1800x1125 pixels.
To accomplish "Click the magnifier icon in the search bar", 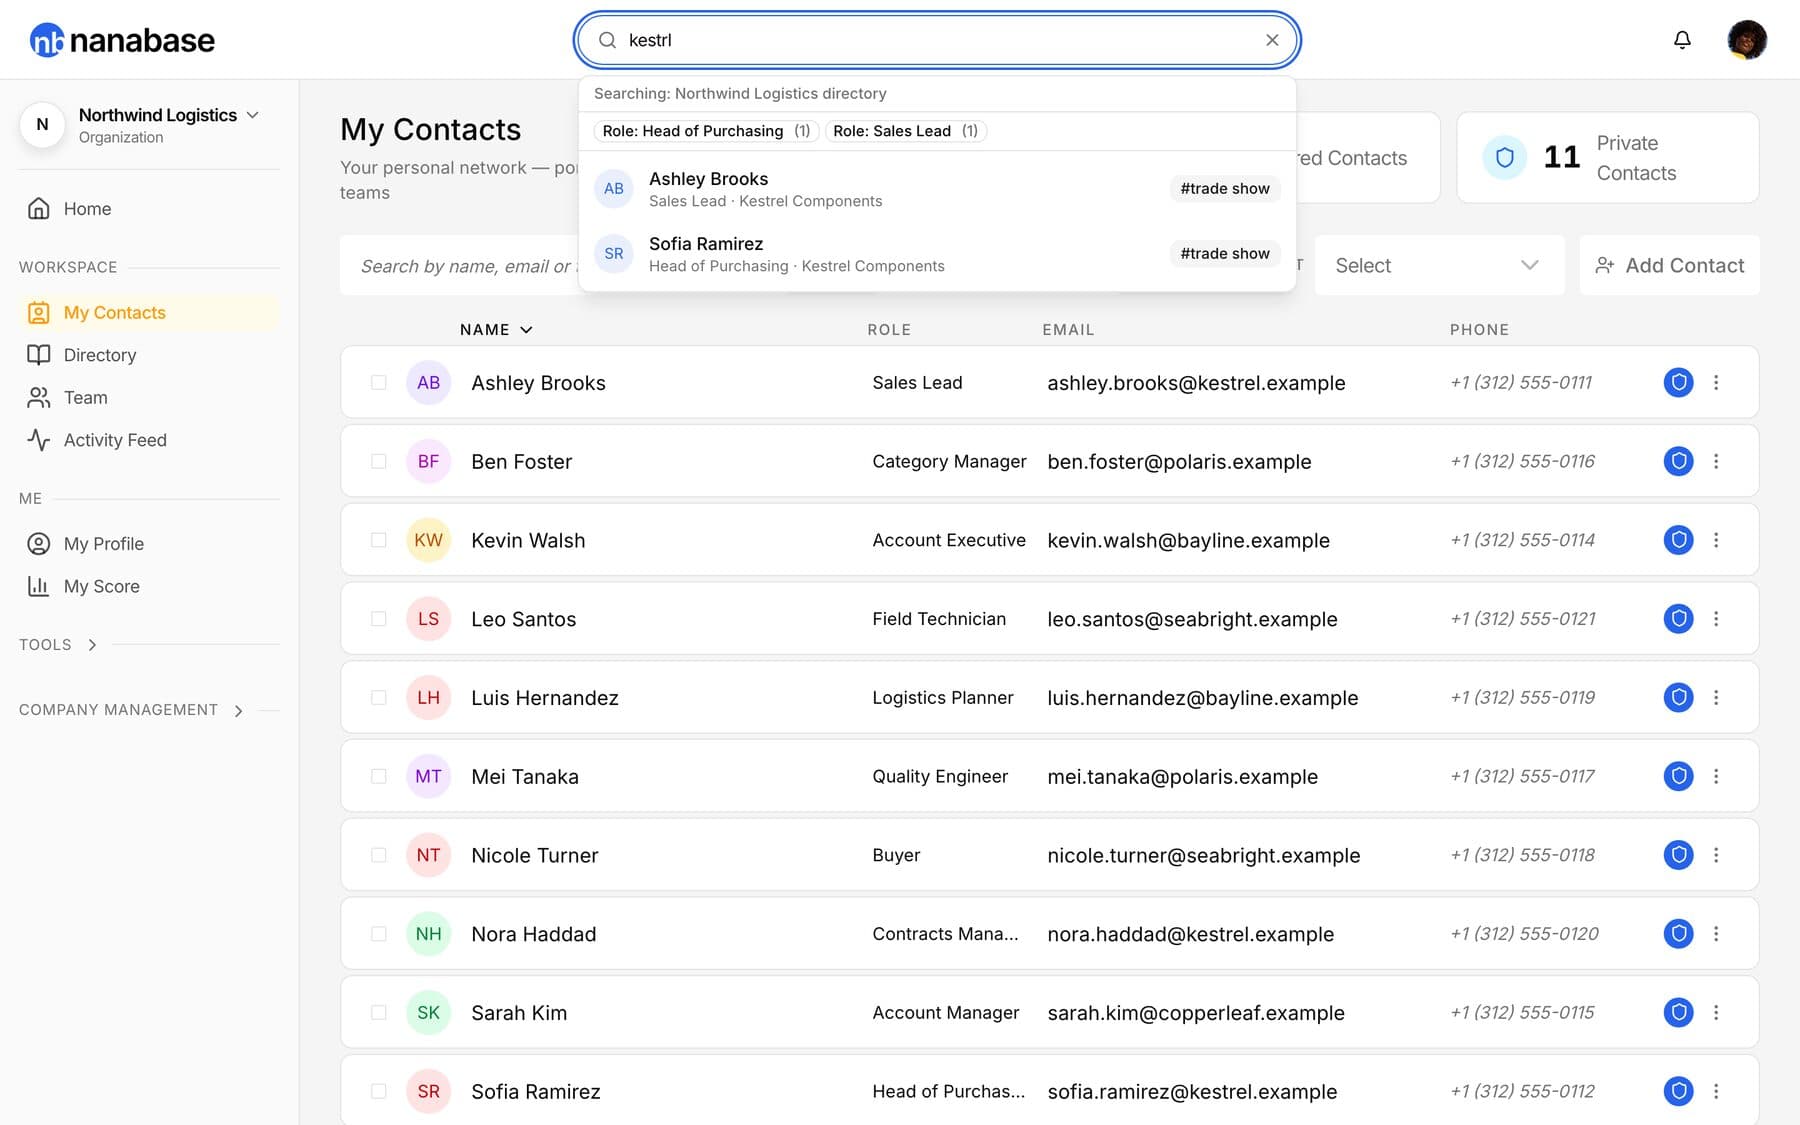I will (607, 40).
